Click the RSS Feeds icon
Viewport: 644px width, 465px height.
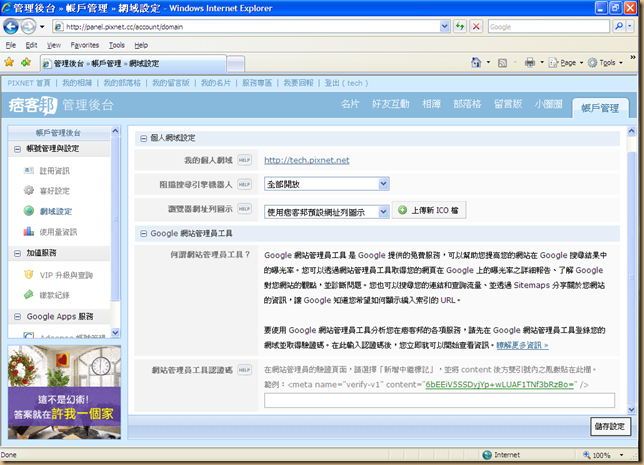(x=502, y=63)
